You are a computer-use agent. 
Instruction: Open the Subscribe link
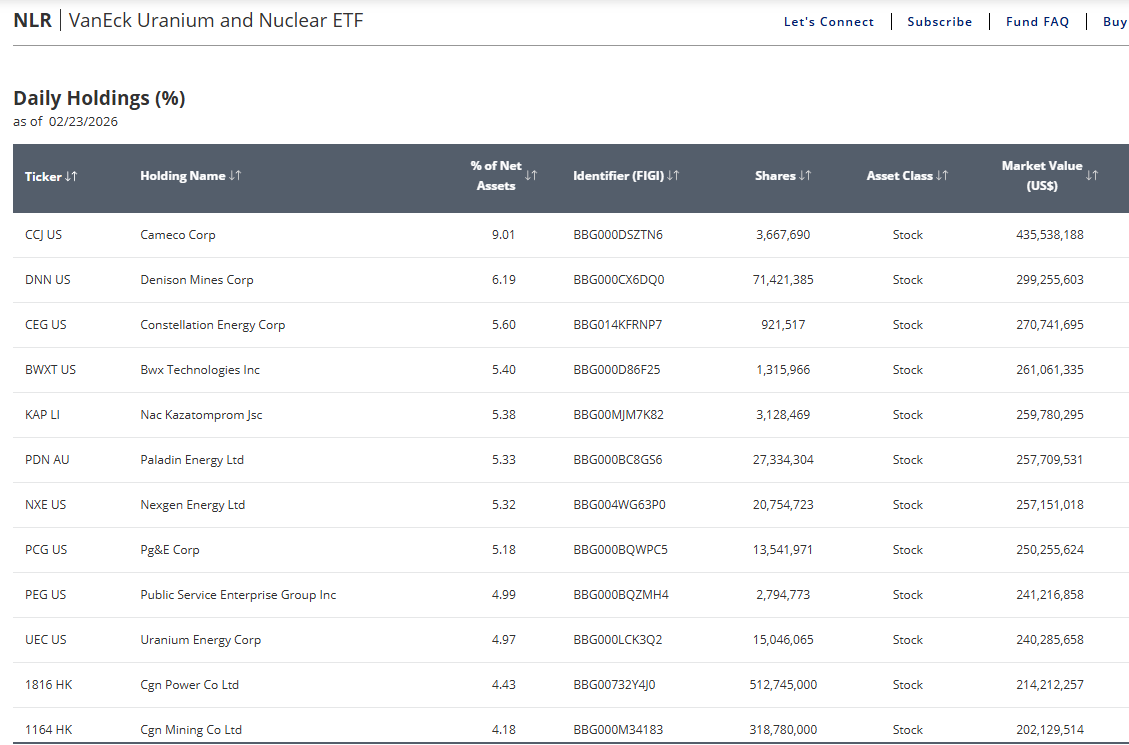pyautogui.click(x=940, y=22)
